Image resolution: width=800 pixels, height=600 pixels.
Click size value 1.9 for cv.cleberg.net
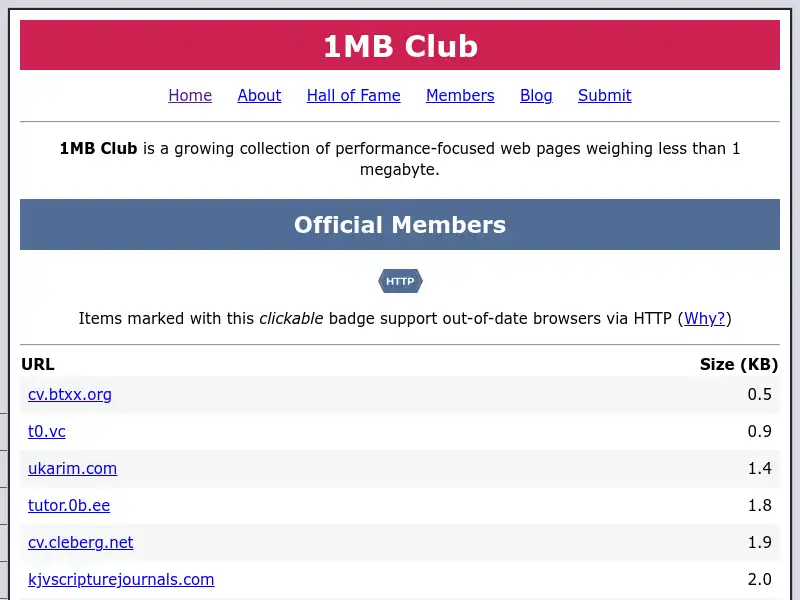[x=760, y=542]
